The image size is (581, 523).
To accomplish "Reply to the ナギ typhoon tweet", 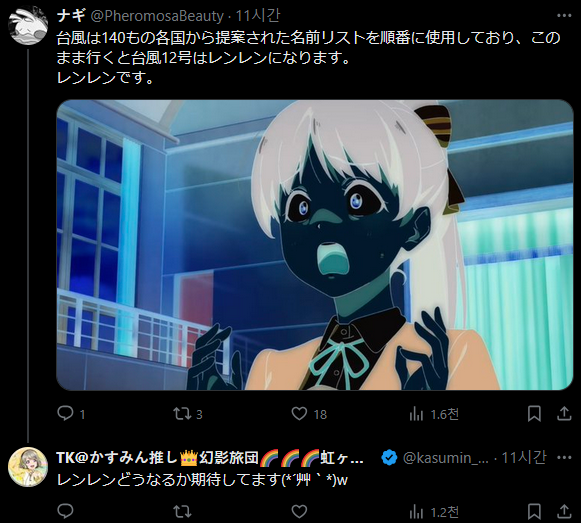I will tap(66, 414).
